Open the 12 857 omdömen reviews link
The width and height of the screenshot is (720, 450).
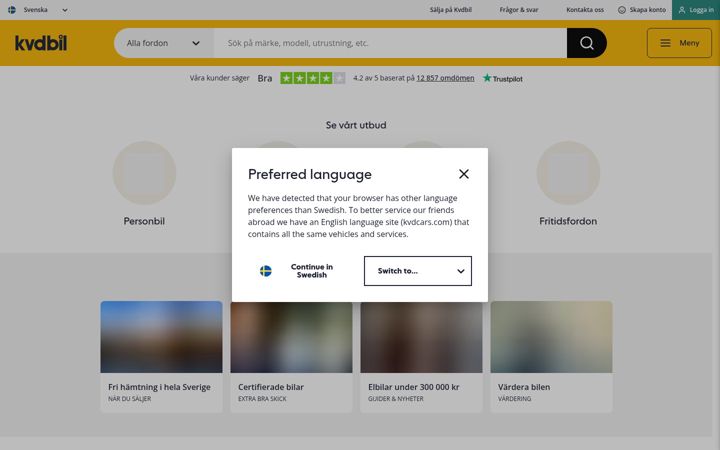(445, 78)
